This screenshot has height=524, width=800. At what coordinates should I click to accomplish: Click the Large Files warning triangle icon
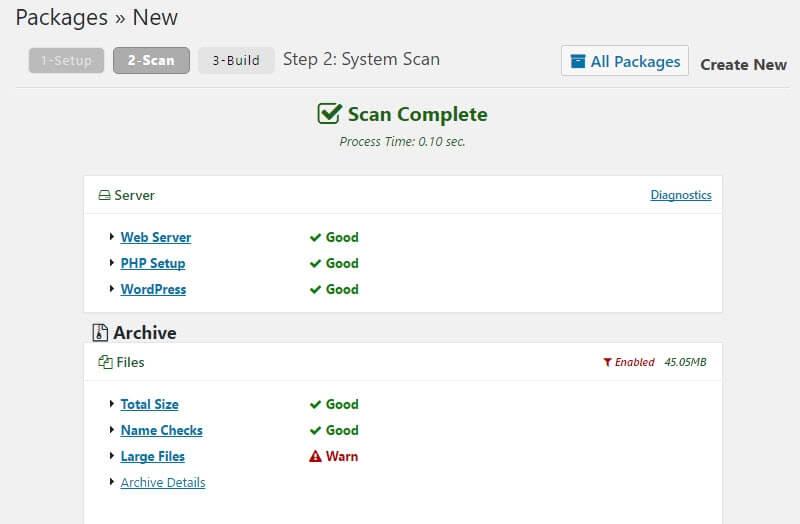315,457
